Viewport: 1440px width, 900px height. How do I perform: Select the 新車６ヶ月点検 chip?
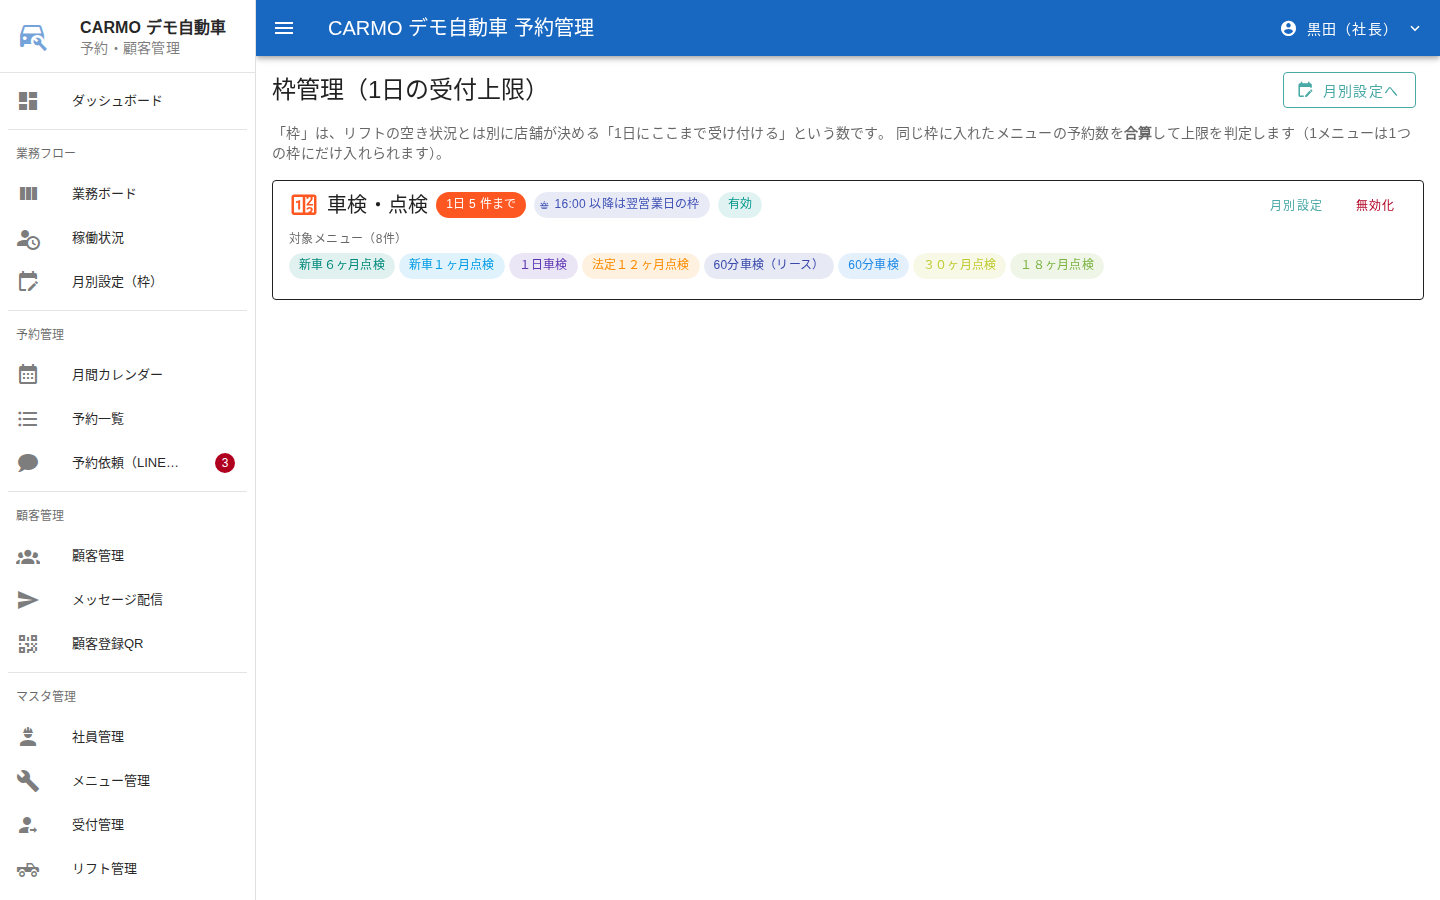342,265
